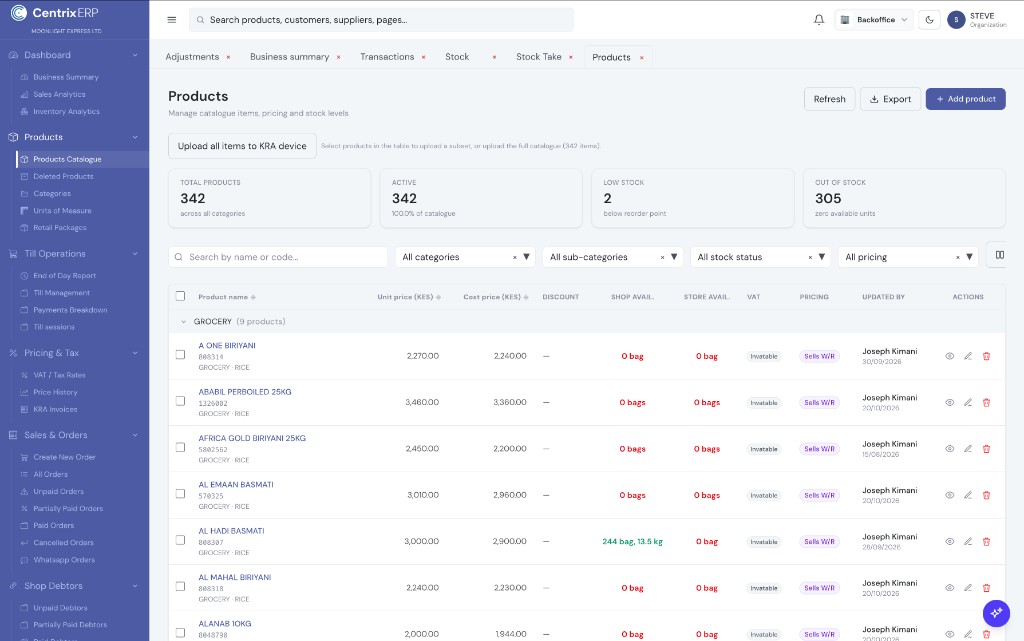Sort by Product name column
The width and height of the screenshot is (1024, 641).
[227, 297]
